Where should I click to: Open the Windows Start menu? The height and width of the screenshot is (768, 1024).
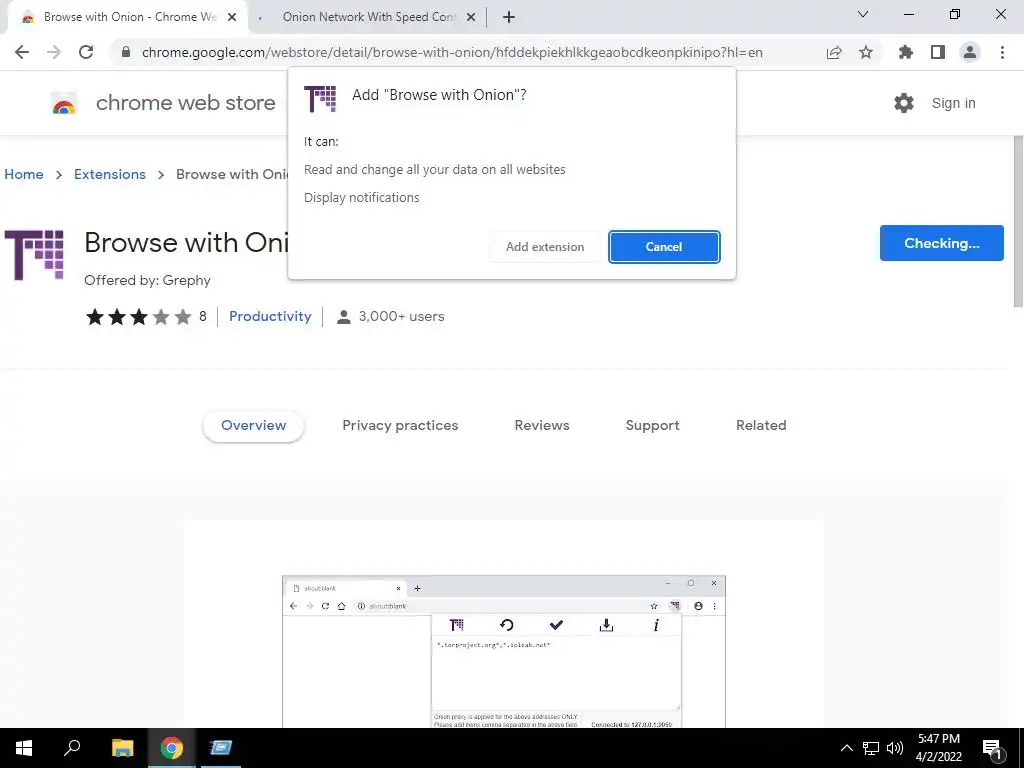click(24, 748)
